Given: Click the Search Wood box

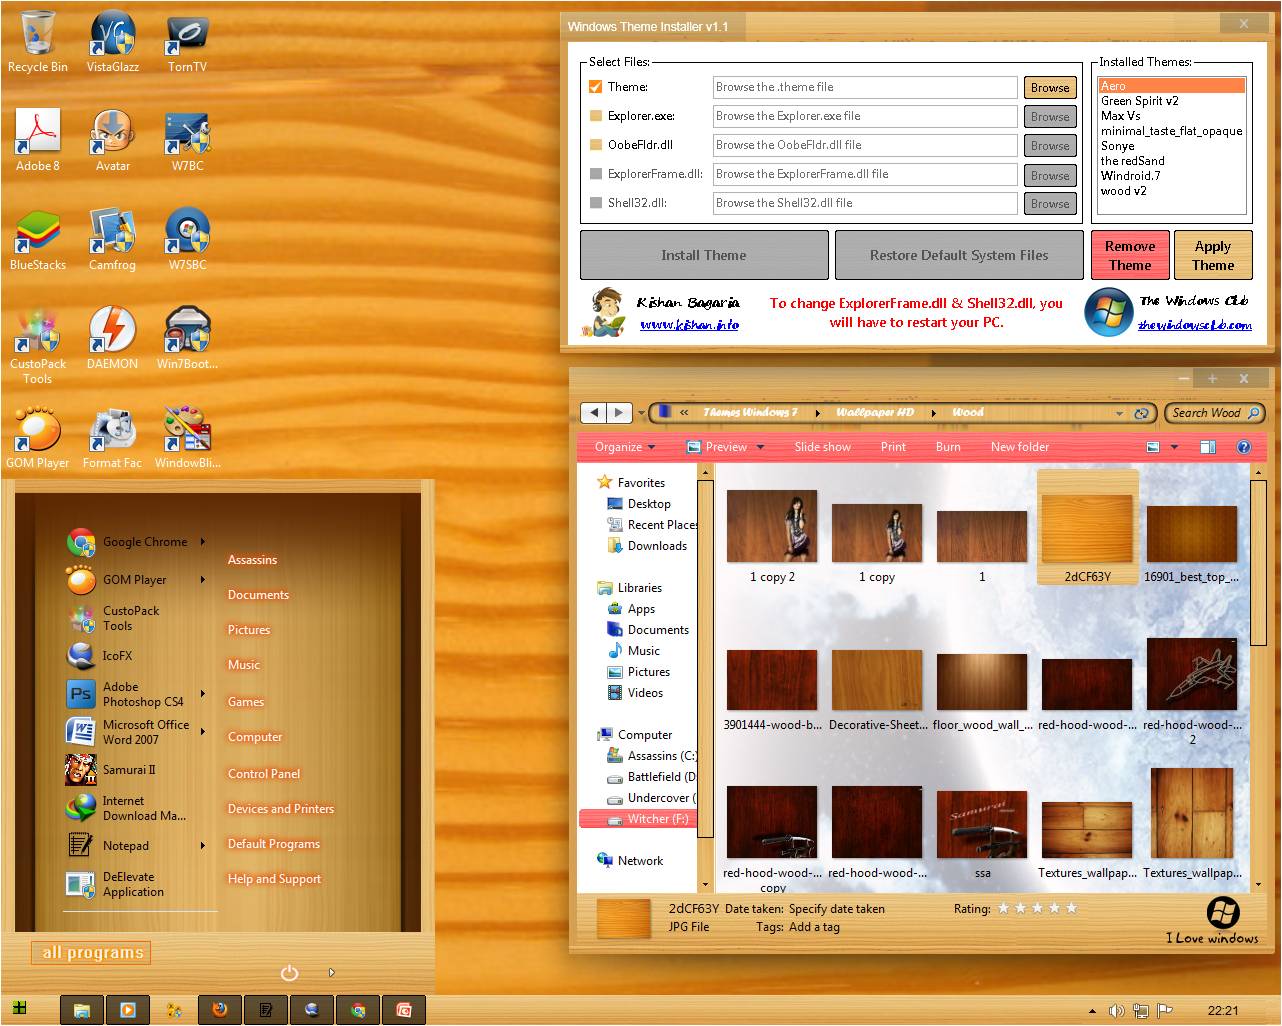Looking at the screenshot, I should pos(1215,413).
